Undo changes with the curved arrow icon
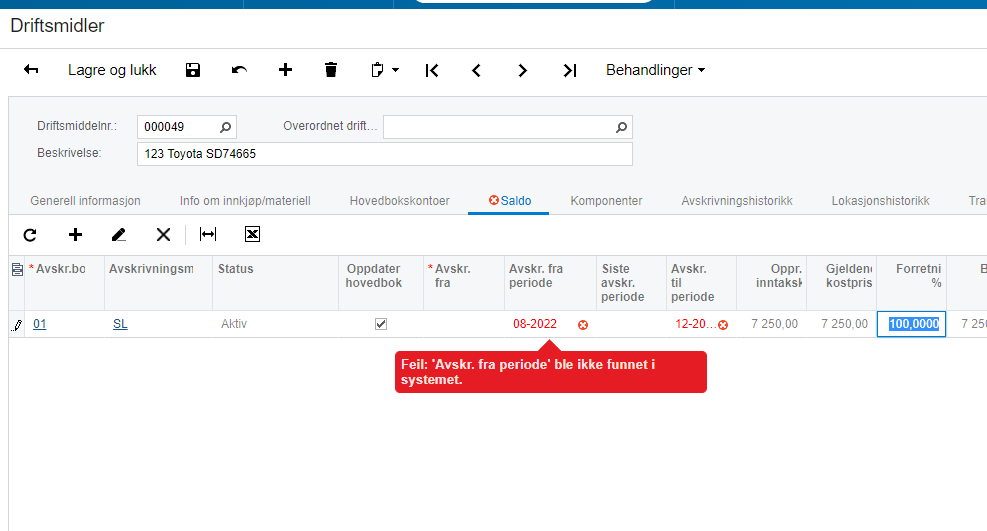The height and width of the screenshot is (531, 987). pyautogui.click(x=239, y=70)
